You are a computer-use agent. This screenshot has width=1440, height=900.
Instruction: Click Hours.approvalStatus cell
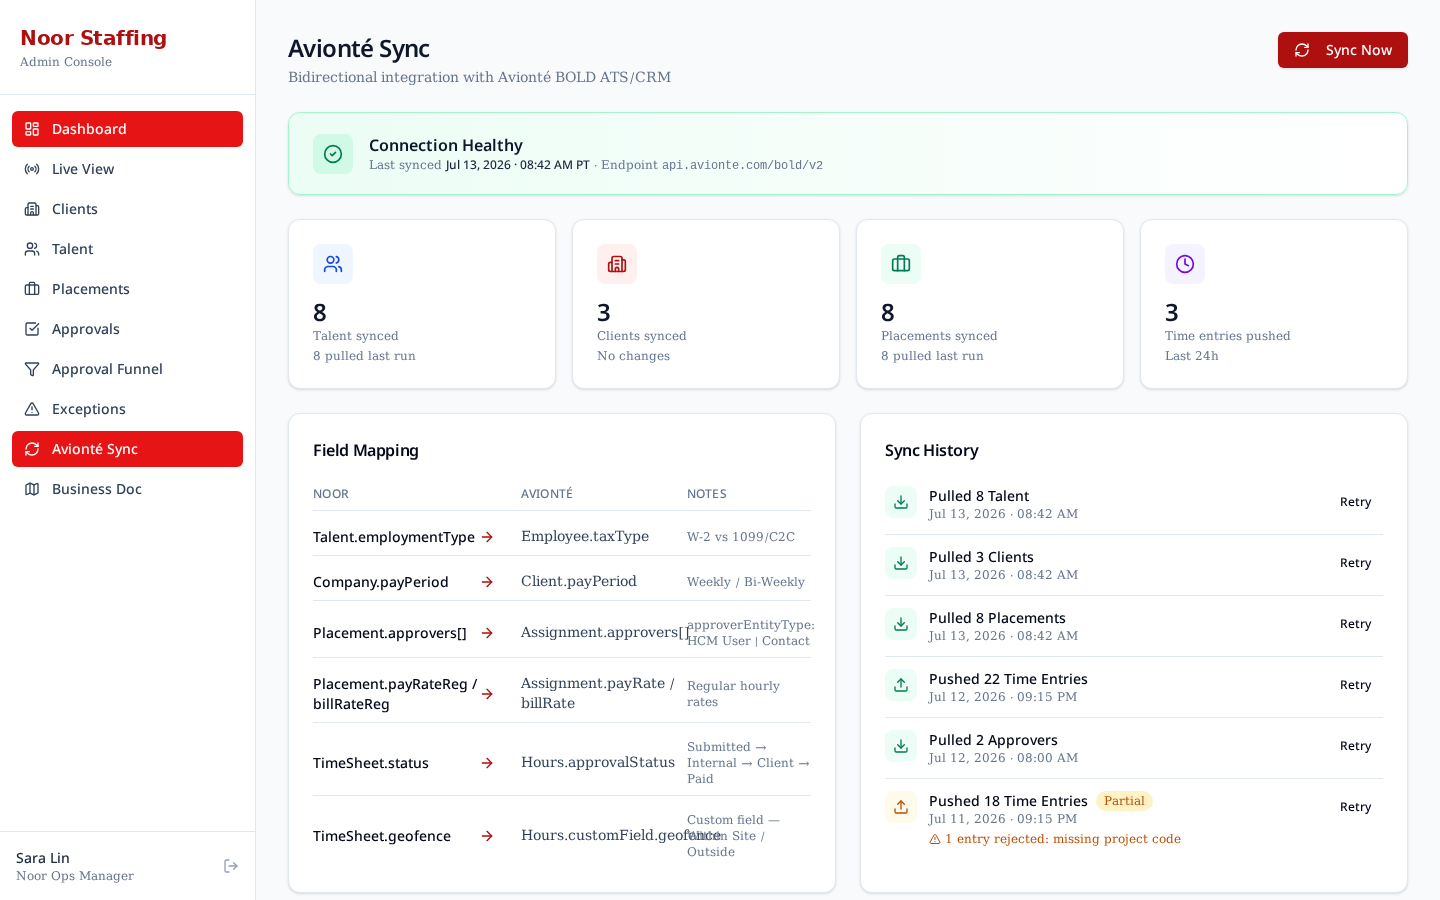pos(598,762)
